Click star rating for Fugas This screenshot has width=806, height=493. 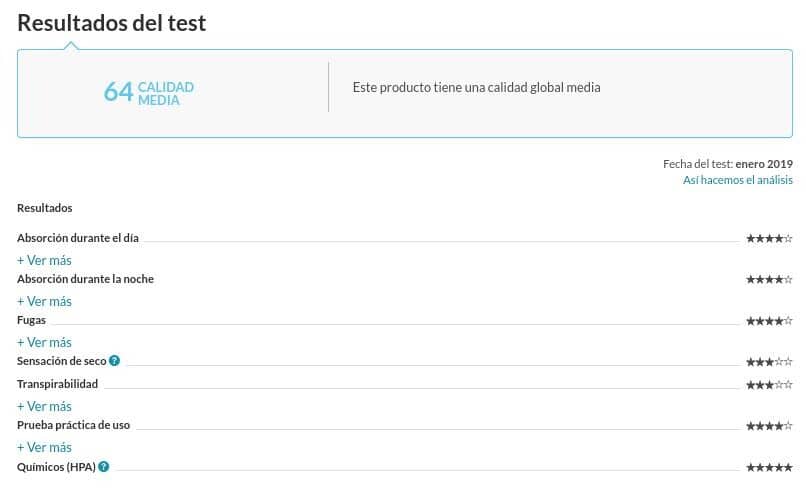[x=770, y=321]
